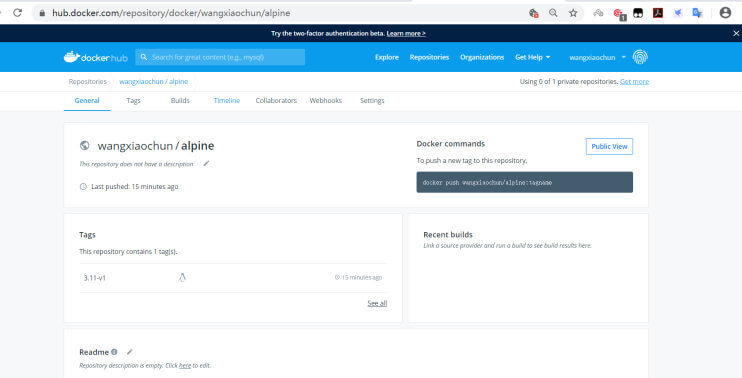Screen dimensions: 742x378
Task: Click the lock icon in the address bar
Action: coord(42,13)
